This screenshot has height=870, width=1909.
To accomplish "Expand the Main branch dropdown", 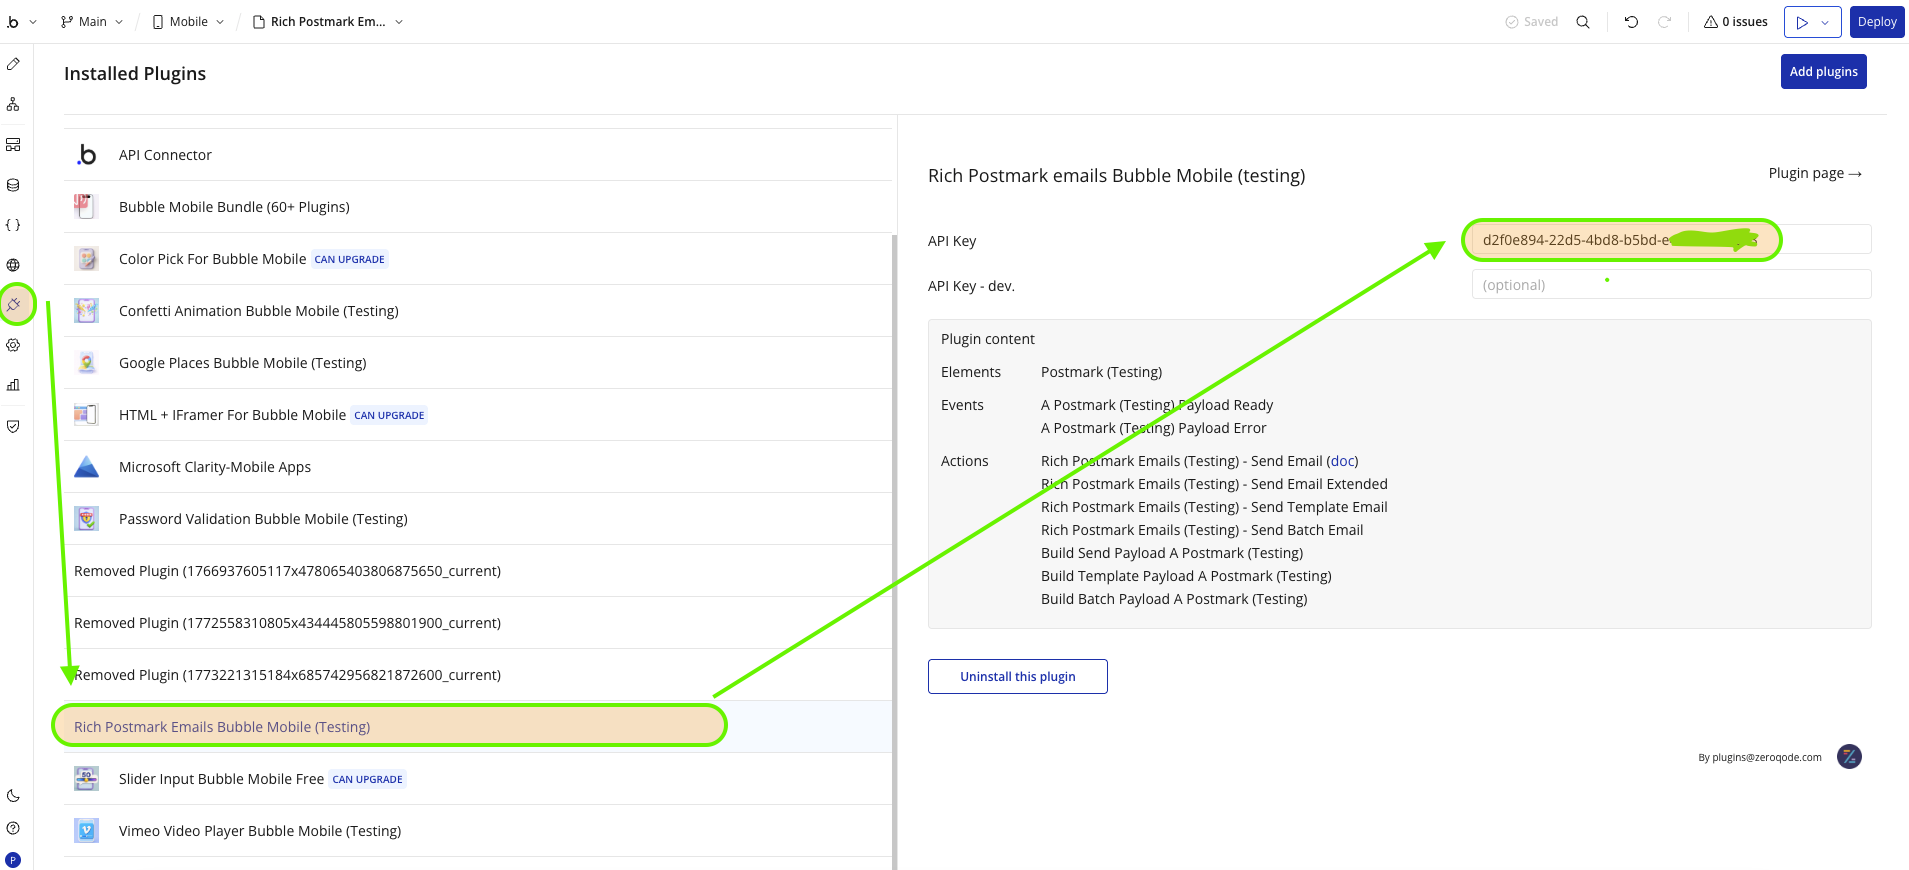I will [92, 22].
